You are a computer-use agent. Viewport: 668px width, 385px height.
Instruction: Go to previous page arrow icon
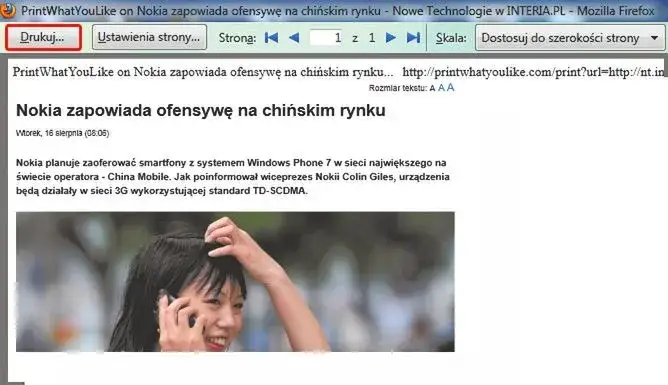click(x=294, y=38)
